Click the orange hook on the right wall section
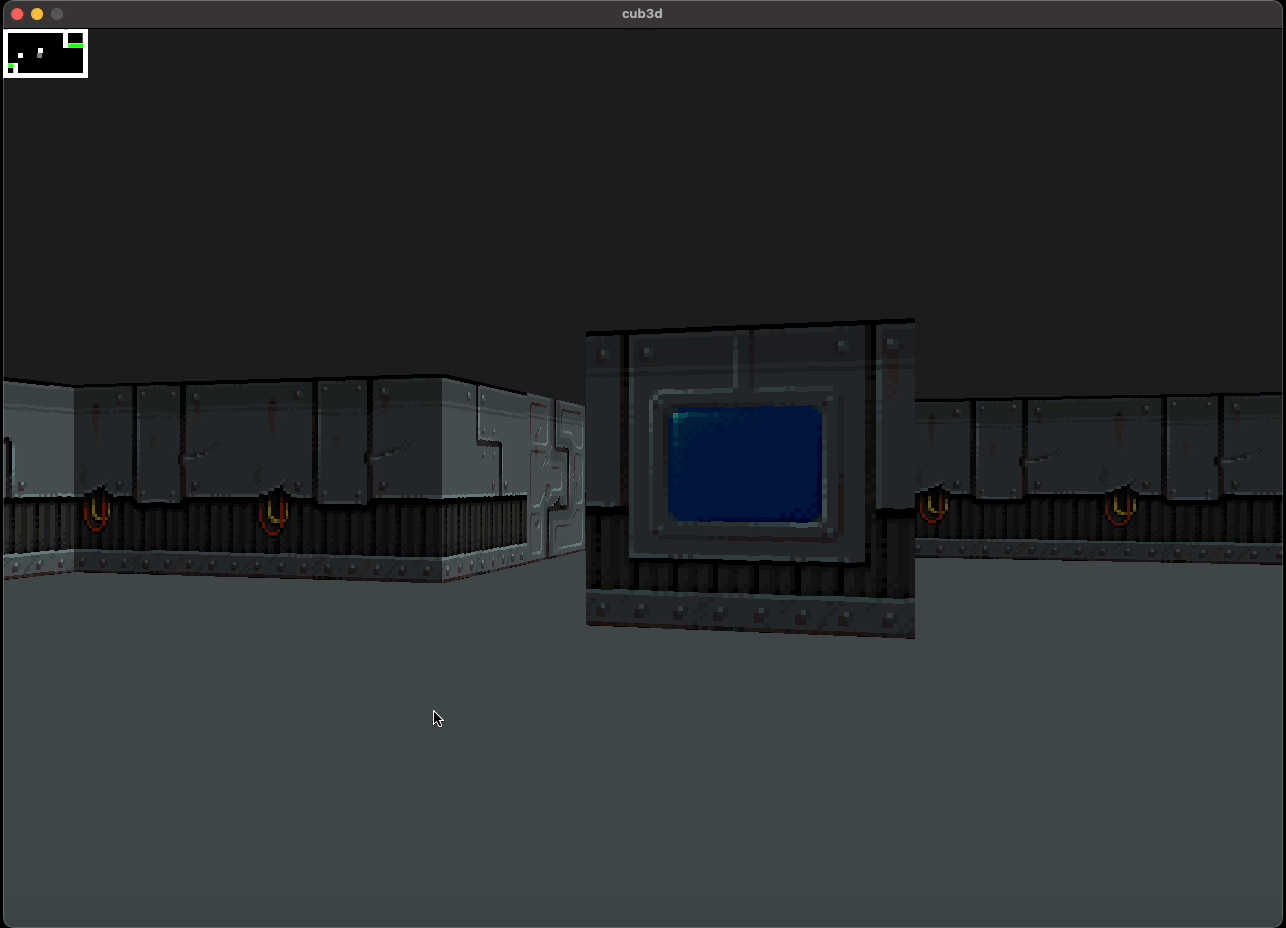The width and height of the screenshot is (1286, 928). (932, 505)
